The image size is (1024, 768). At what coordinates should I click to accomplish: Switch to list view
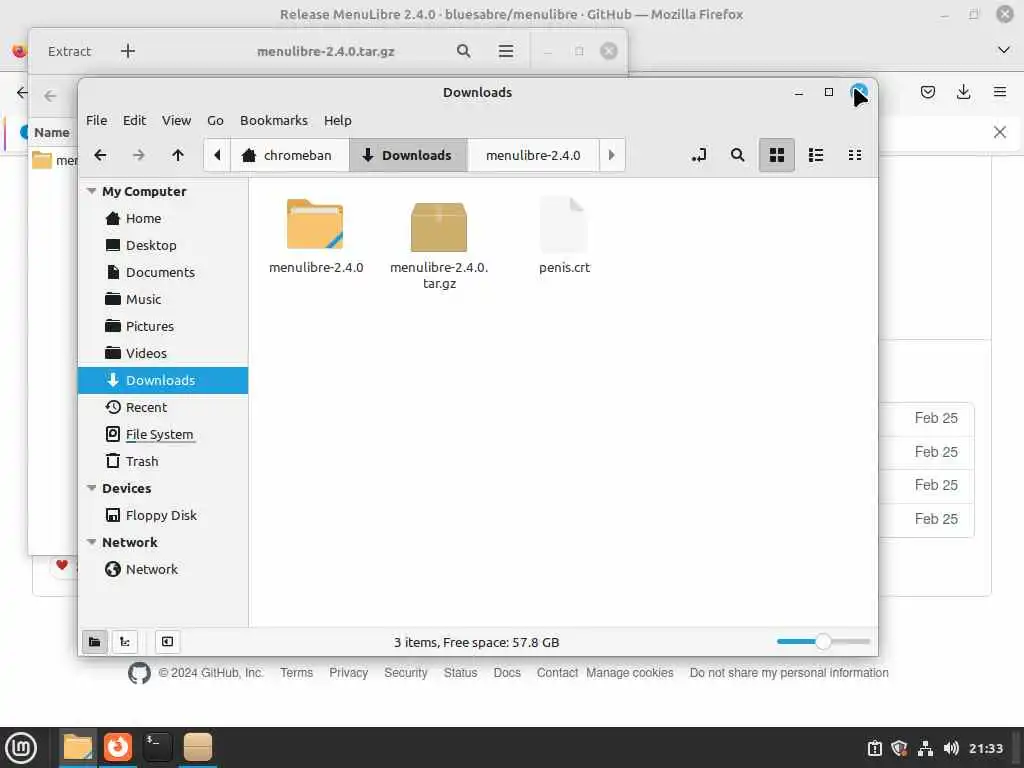click(816, 155)
